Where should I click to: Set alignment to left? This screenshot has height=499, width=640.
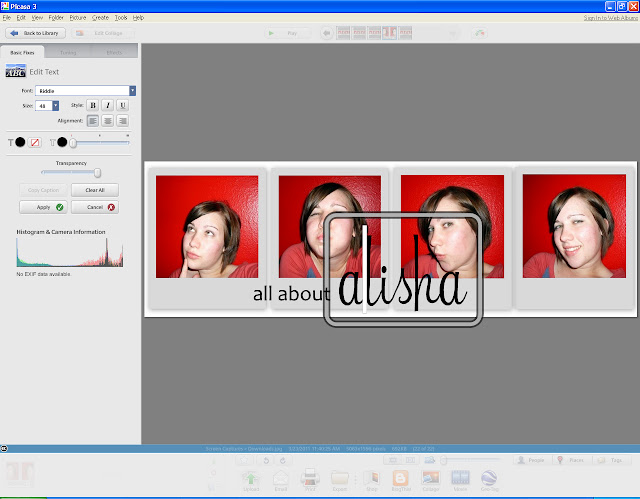point(93,121)
